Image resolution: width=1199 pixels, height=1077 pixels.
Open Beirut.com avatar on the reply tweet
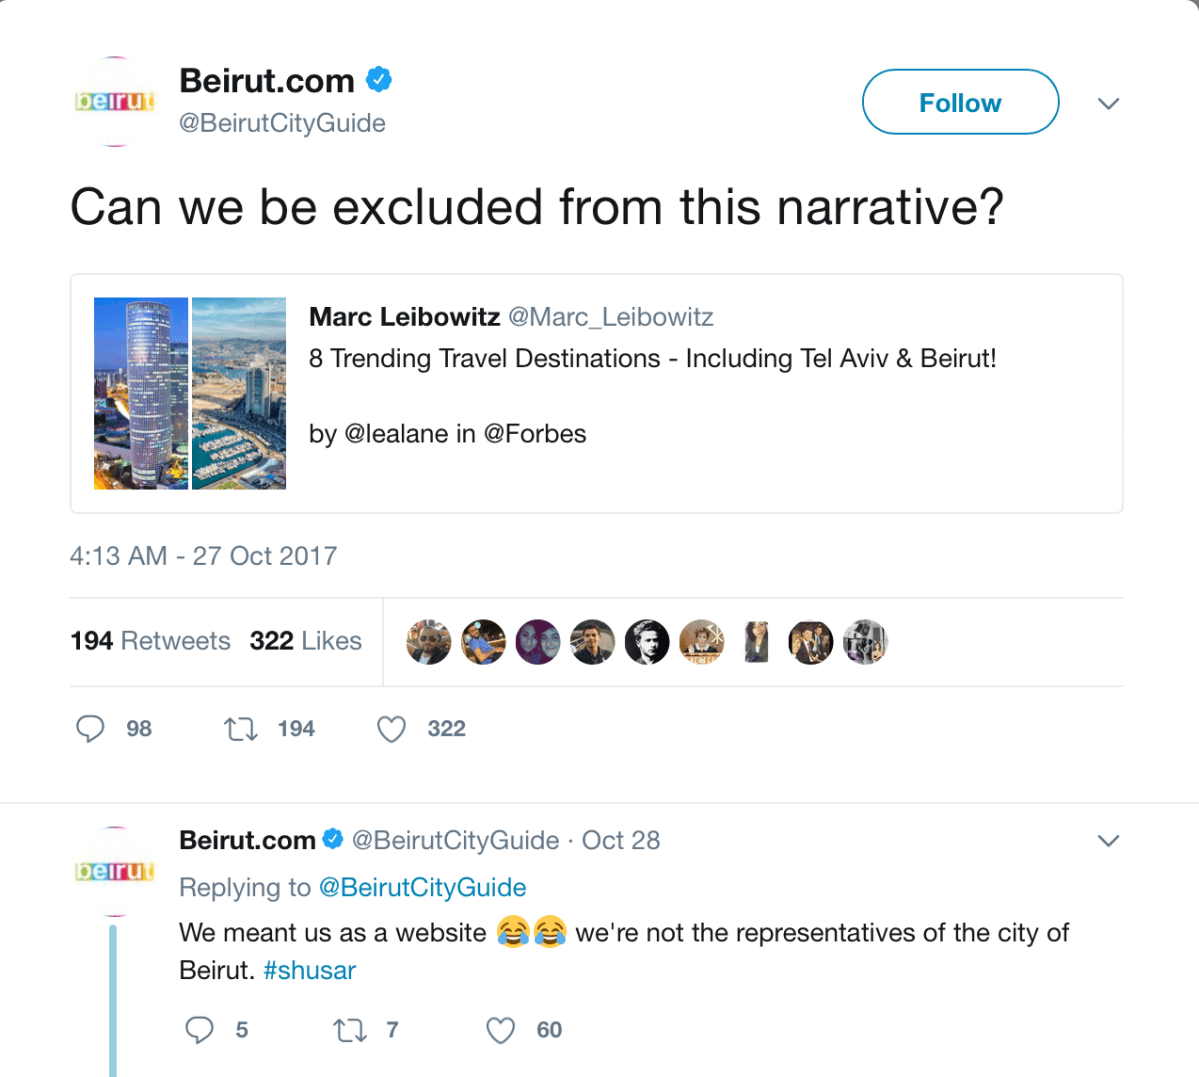click(116, 871)
